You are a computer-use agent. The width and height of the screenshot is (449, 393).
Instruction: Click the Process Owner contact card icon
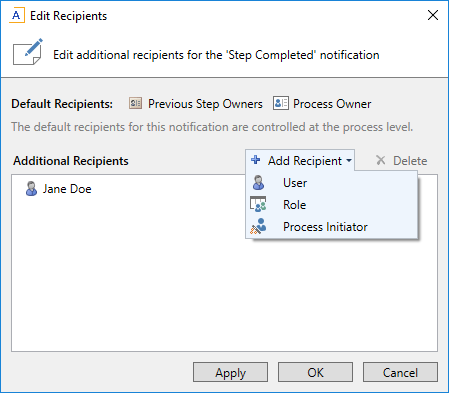click(281, 103)
